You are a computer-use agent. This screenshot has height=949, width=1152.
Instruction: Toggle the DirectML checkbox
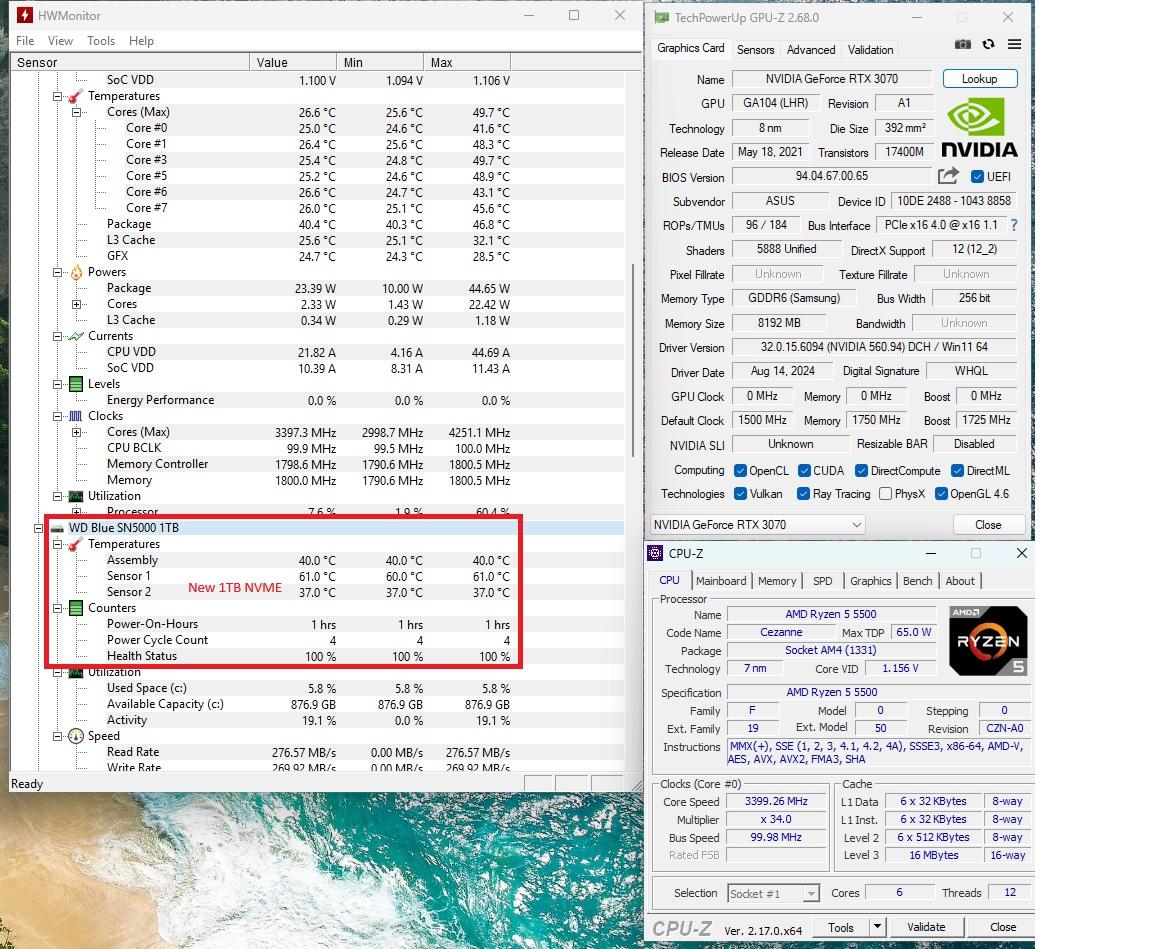(957, 471)
